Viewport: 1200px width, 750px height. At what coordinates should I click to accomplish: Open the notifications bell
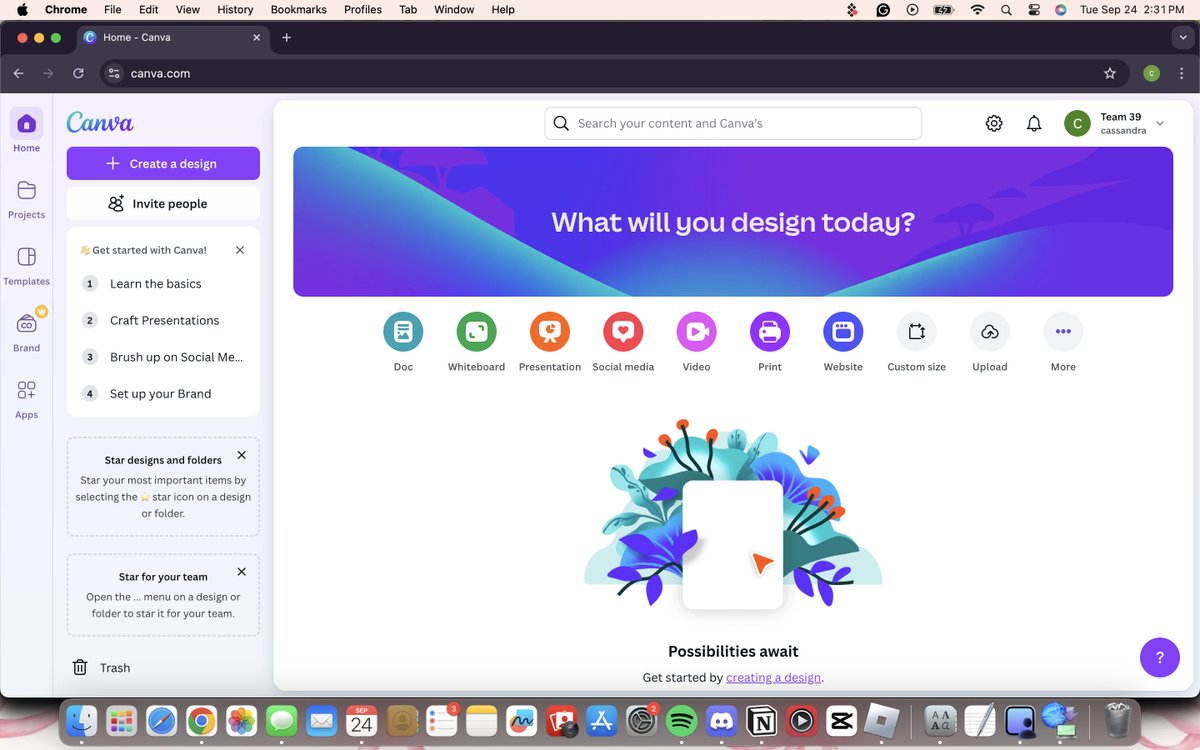point(1034,123)
